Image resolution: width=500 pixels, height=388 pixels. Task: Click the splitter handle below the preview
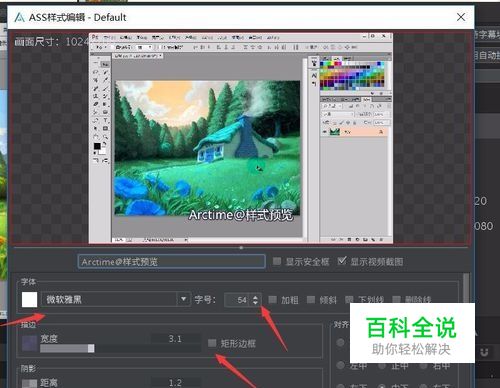[x=241, y=248]
